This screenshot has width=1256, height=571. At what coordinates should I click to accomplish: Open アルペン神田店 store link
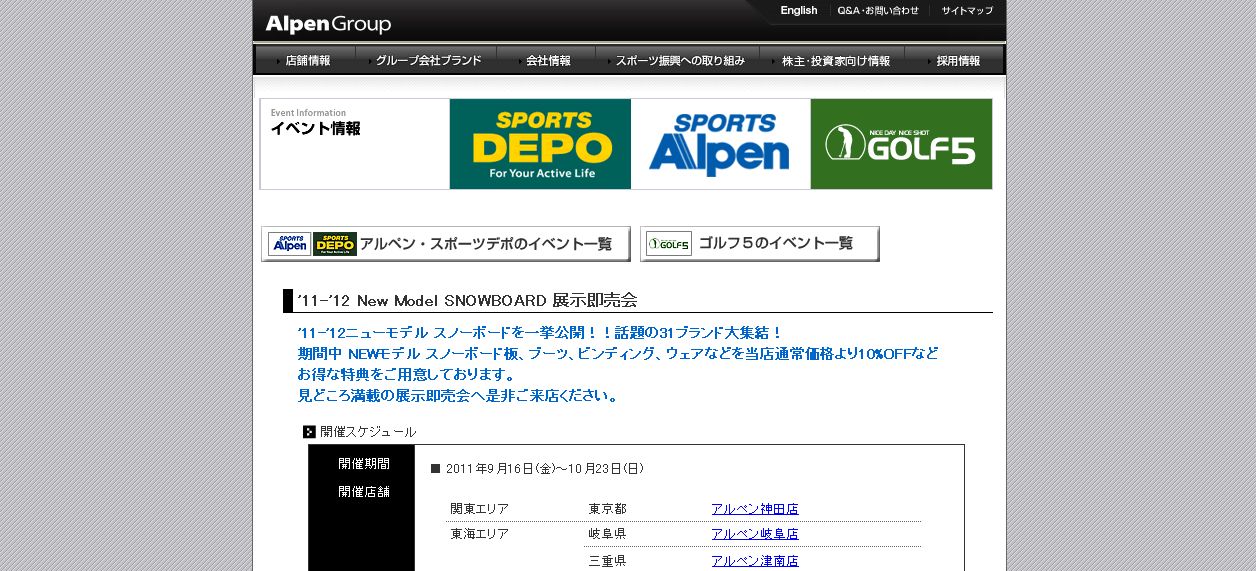point(754,509)
